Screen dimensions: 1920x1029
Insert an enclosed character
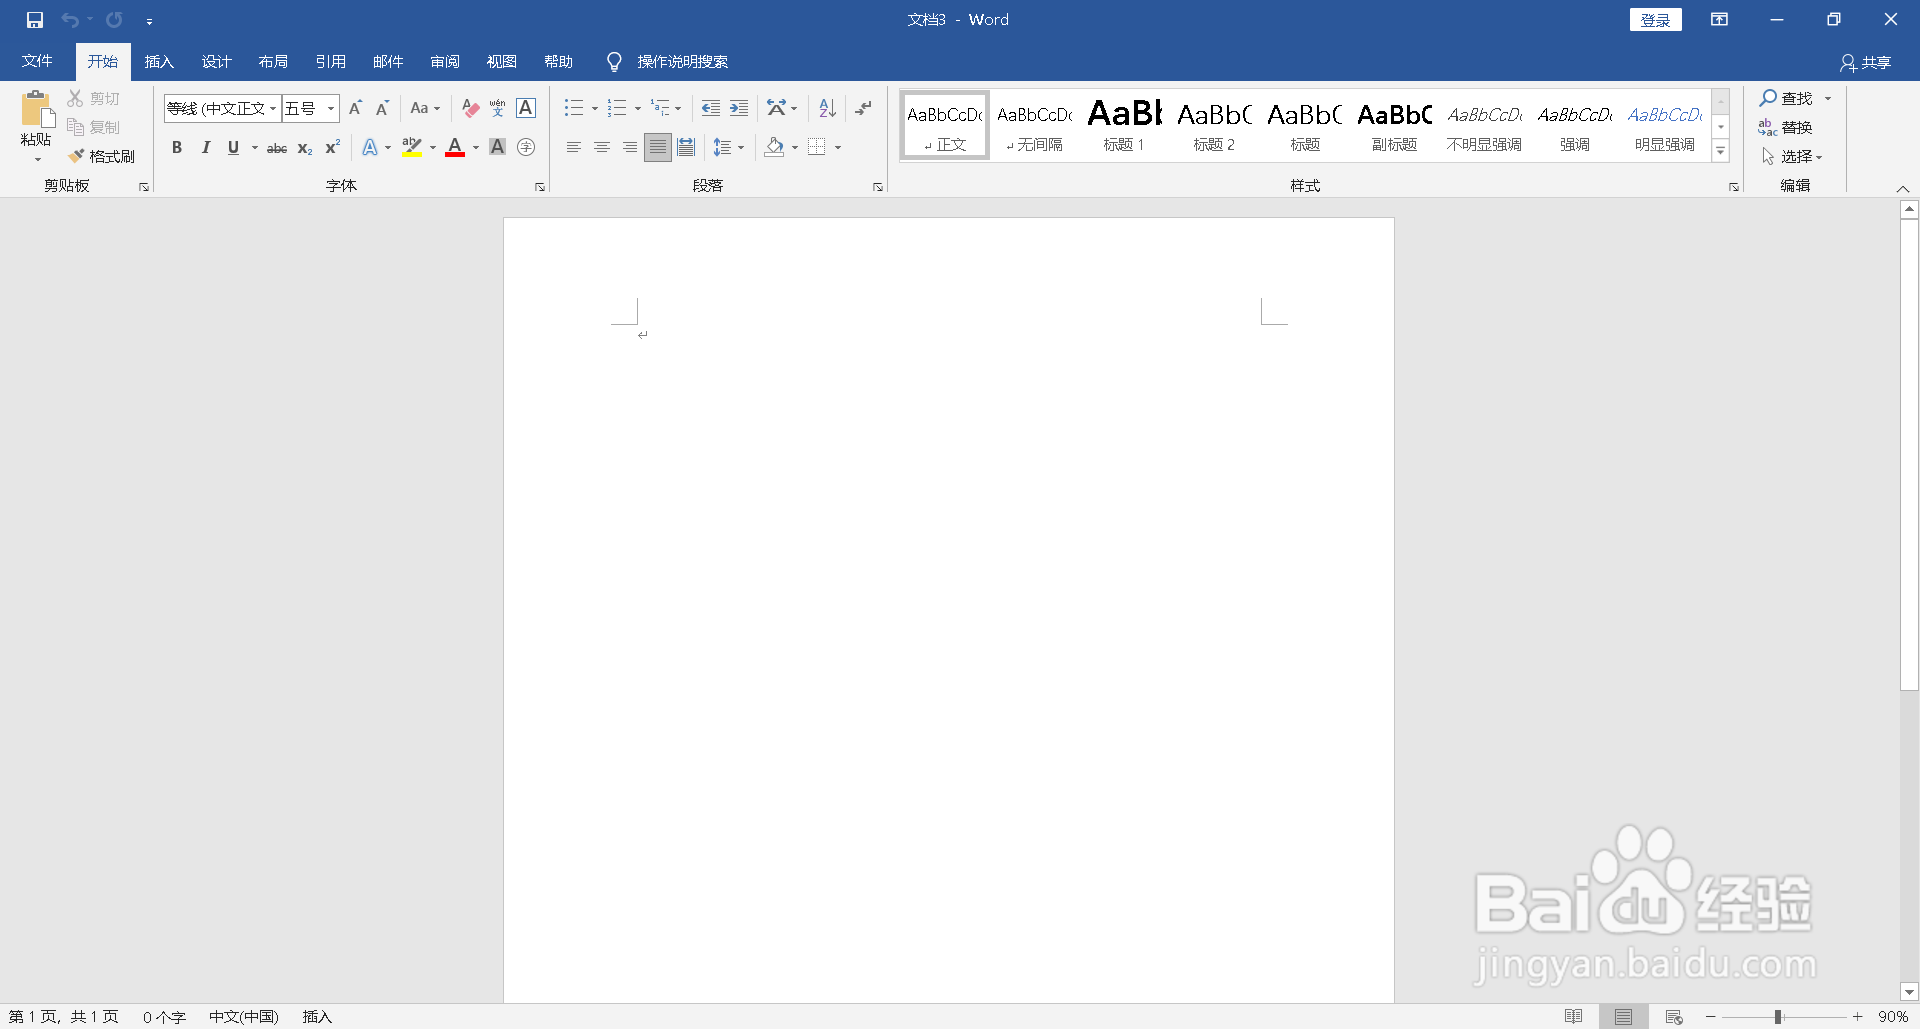(x=526, y=148)
